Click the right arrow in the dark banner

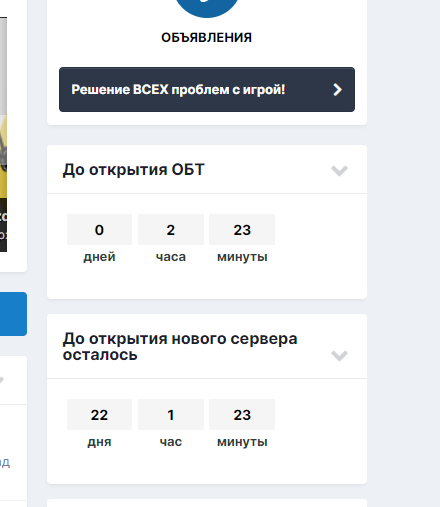(337, 89)
